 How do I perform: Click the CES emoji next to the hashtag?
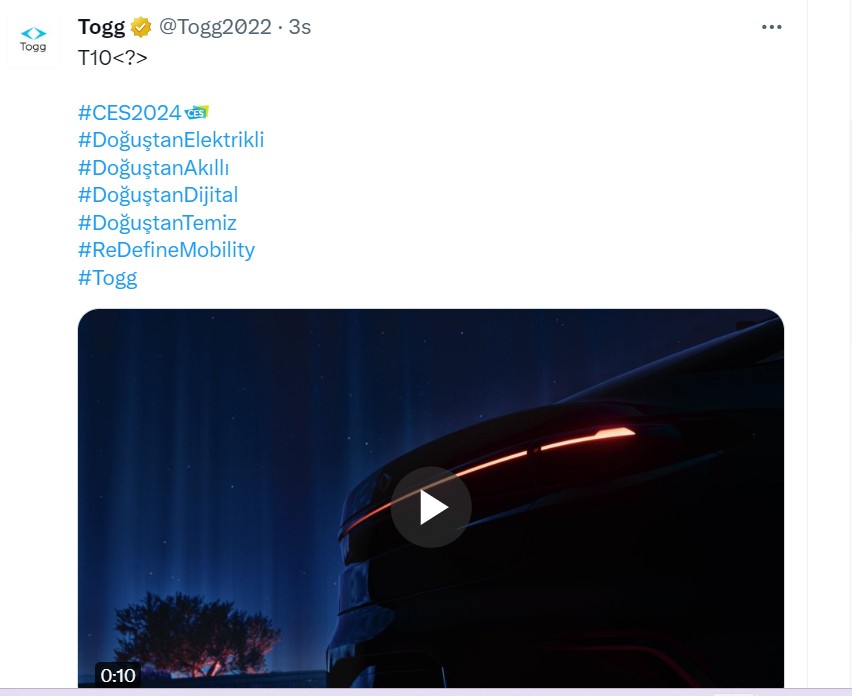pyautogui.click(x=197, y=112)
